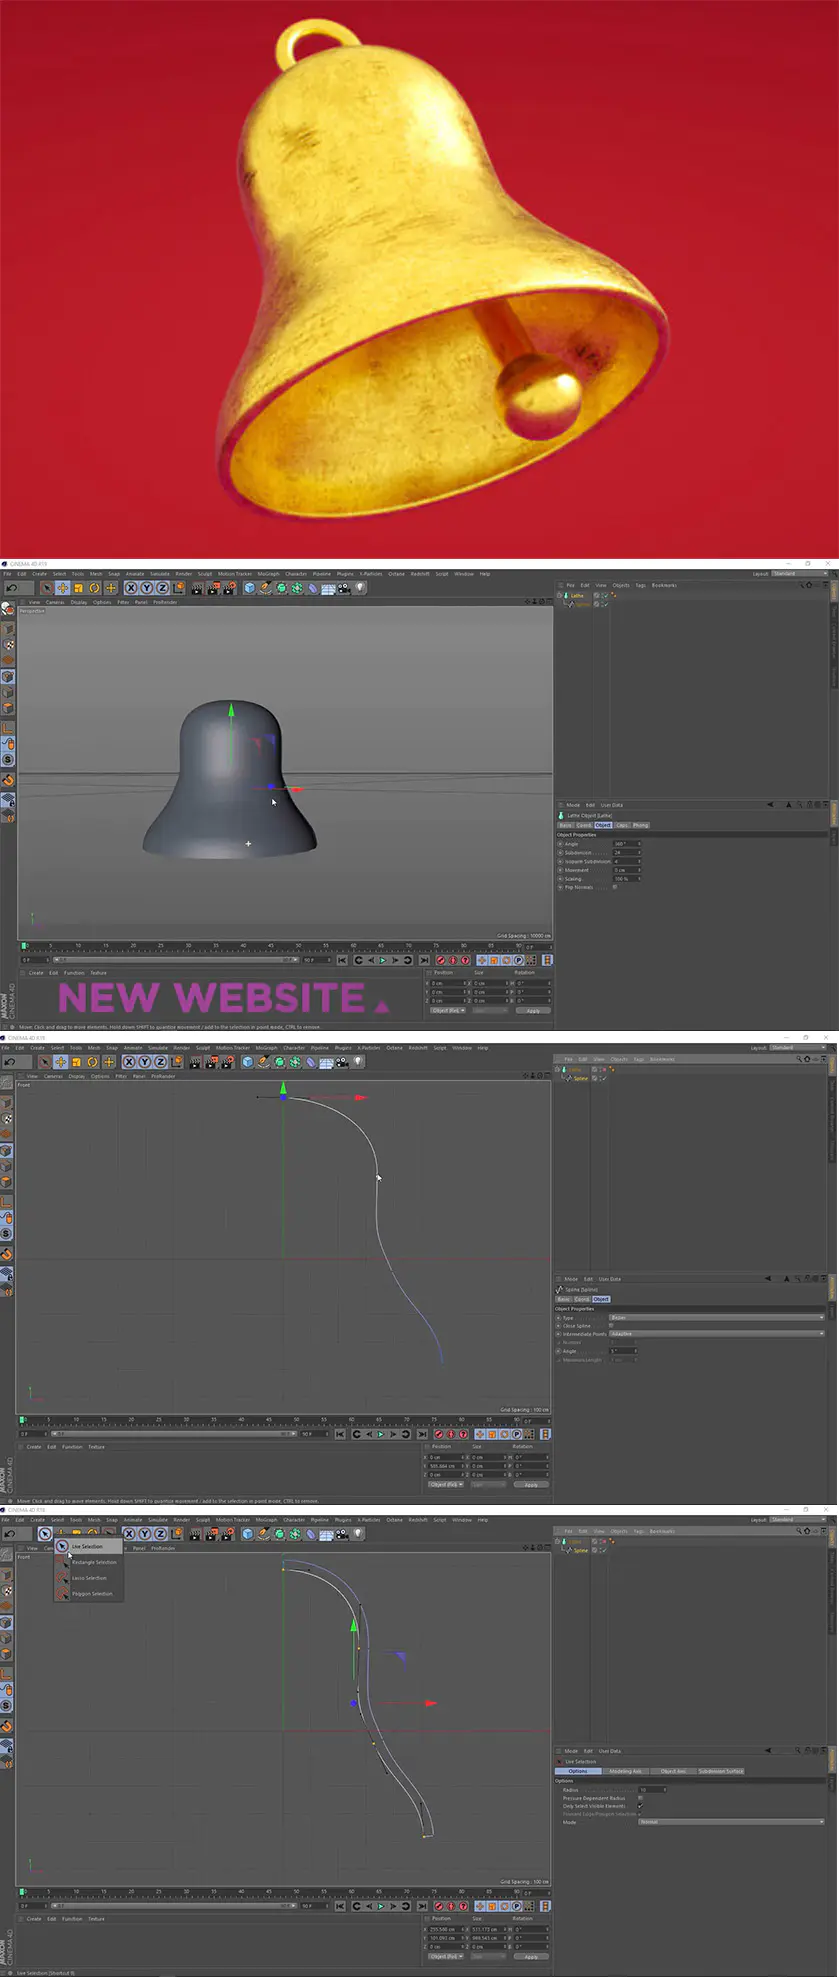
Task: Open Coord tab in Spline attributes
Action: [582, 1299]
